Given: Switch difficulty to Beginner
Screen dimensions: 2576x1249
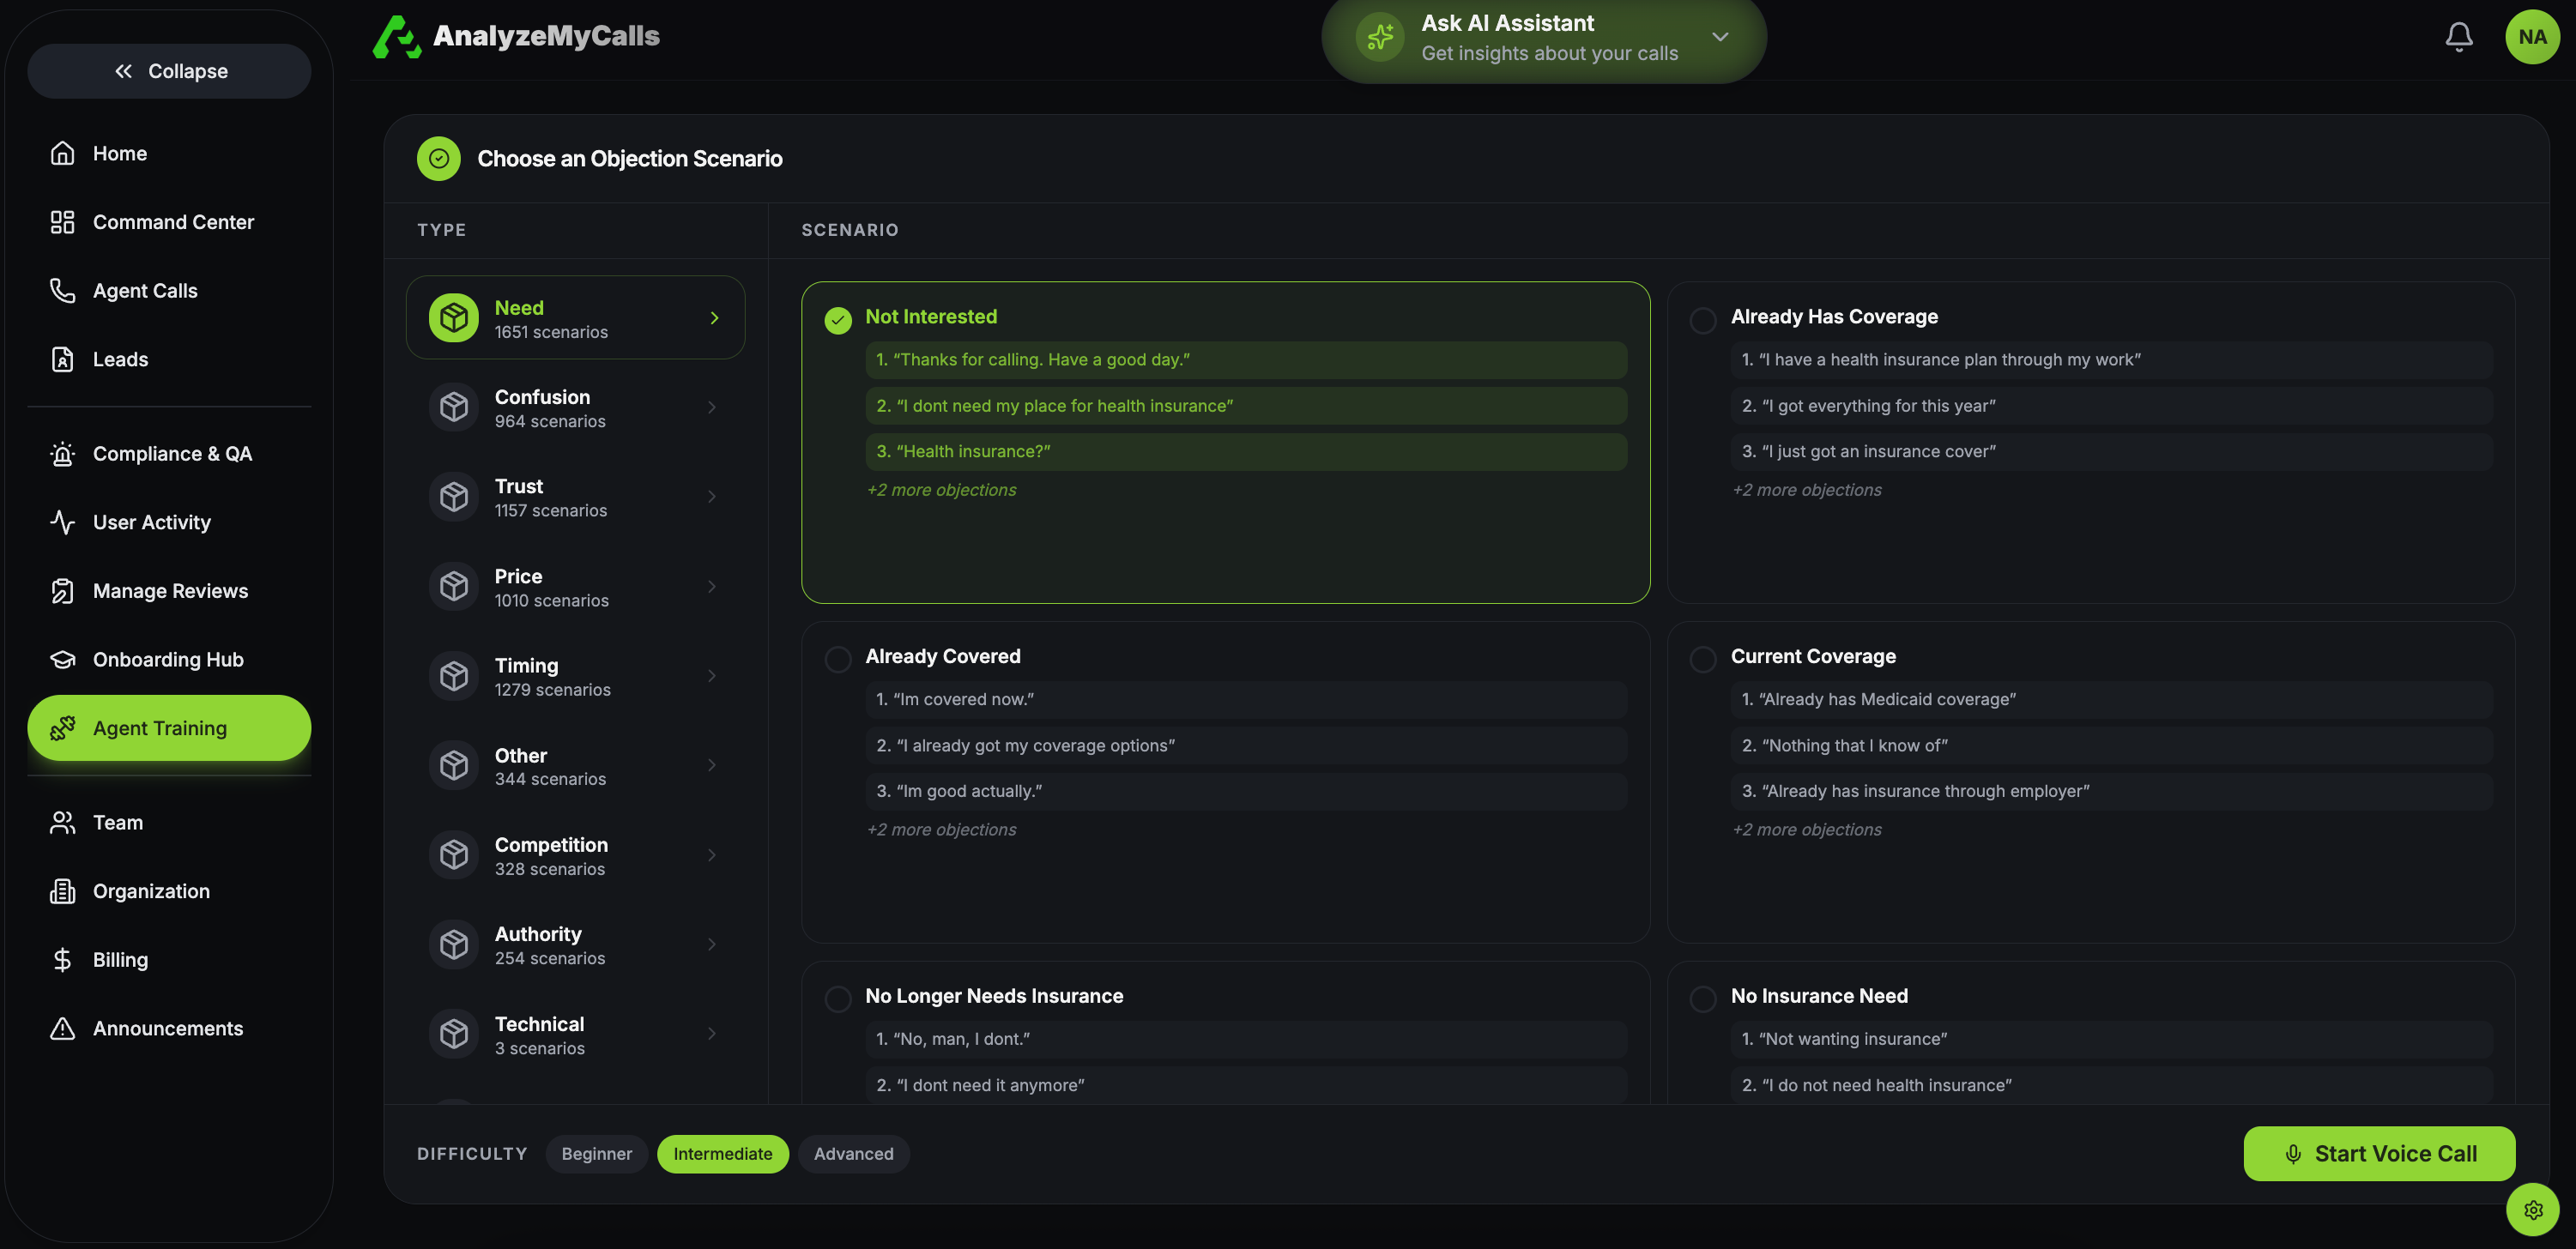Looking at the screenshot, I should pos(596,1153).
